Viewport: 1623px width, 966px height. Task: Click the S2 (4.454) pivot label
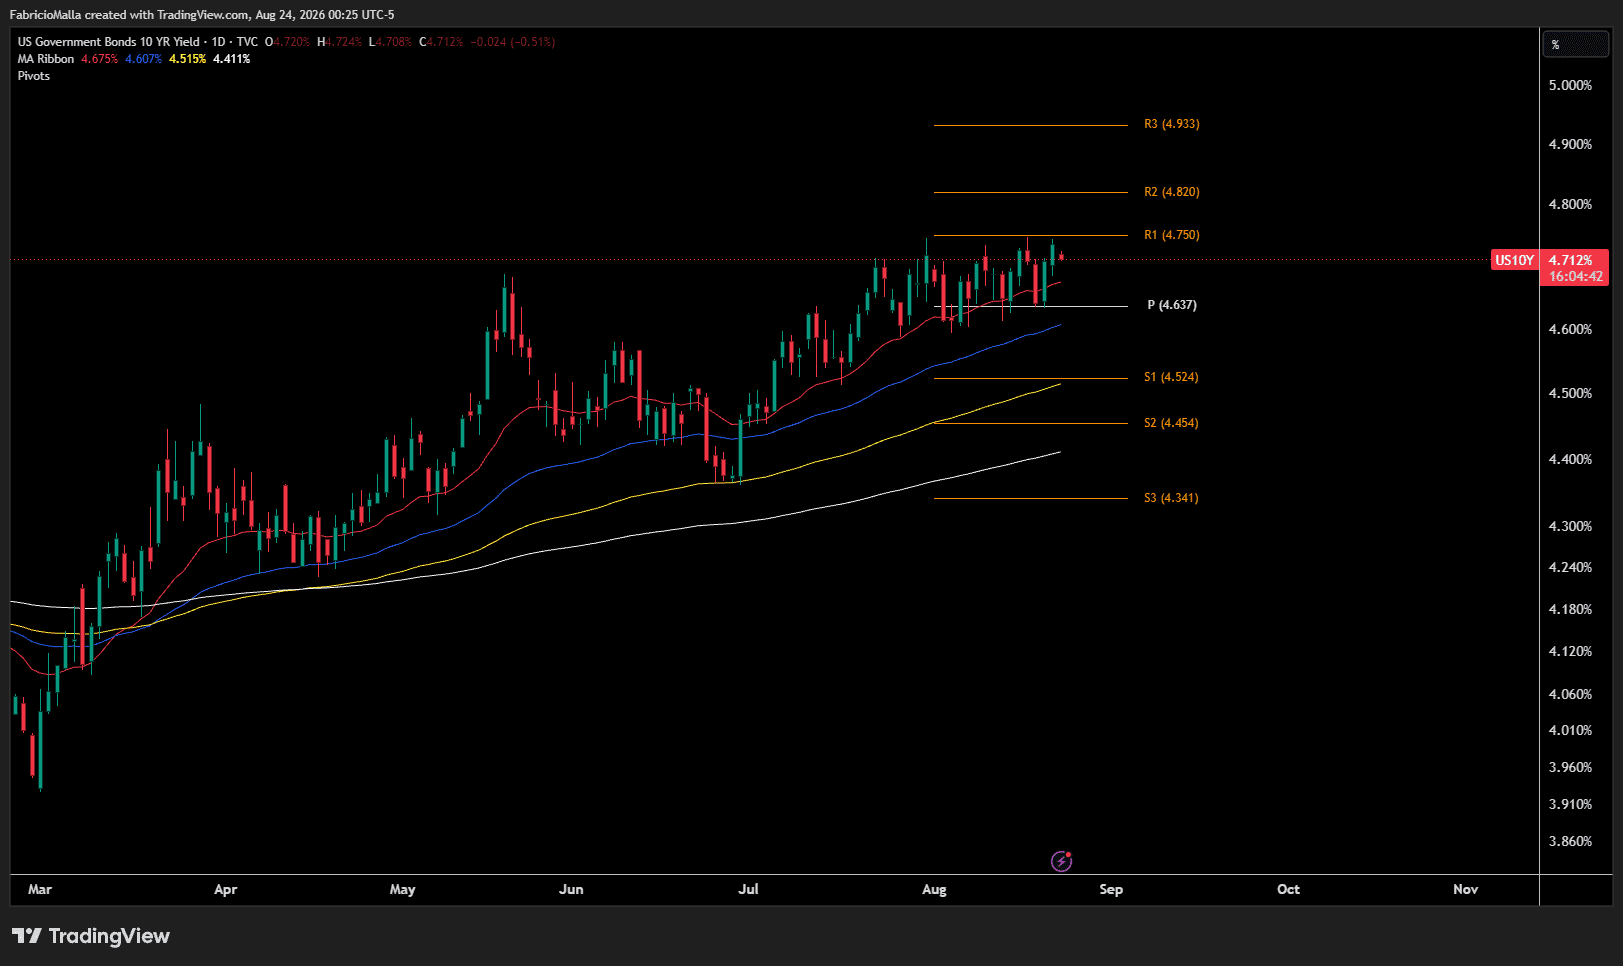point(1171,423)
